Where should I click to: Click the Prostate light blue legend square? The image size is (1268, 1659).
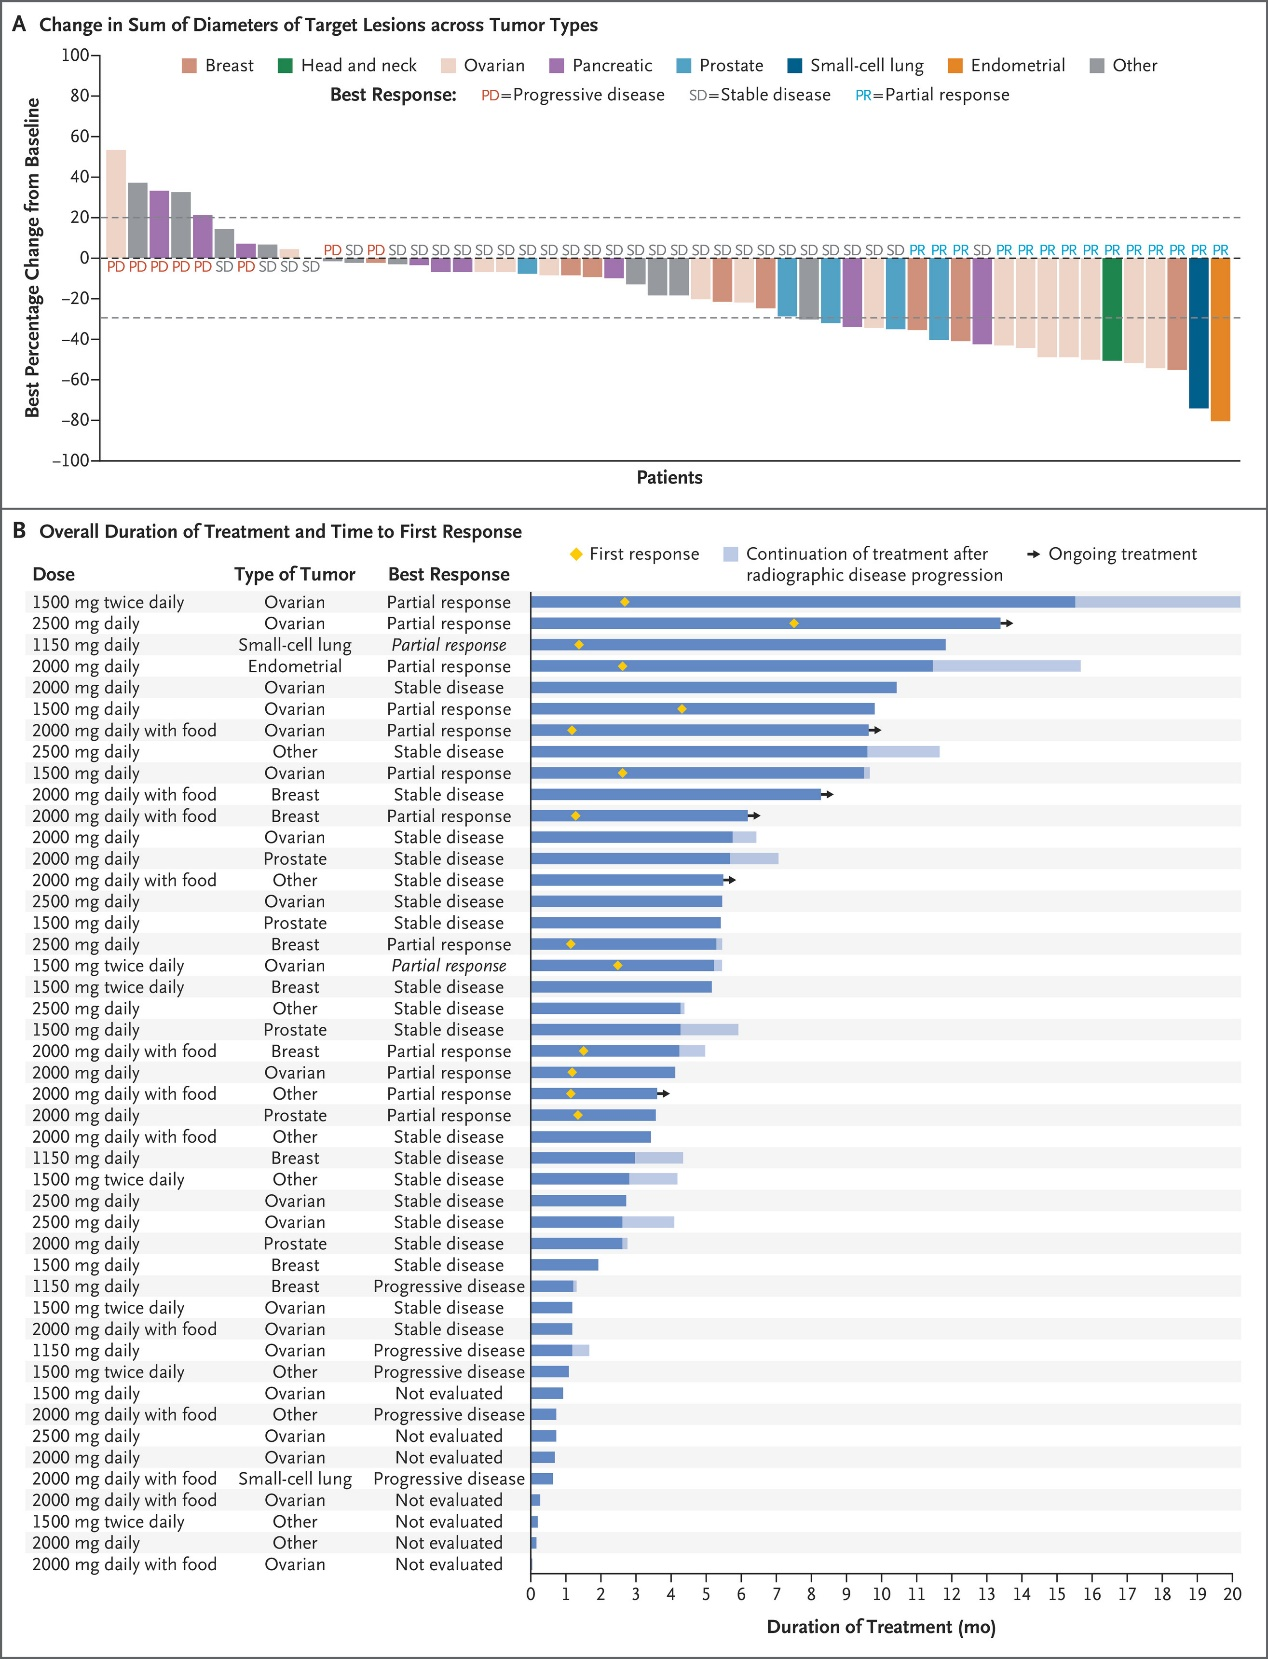[x=684, y=66]
